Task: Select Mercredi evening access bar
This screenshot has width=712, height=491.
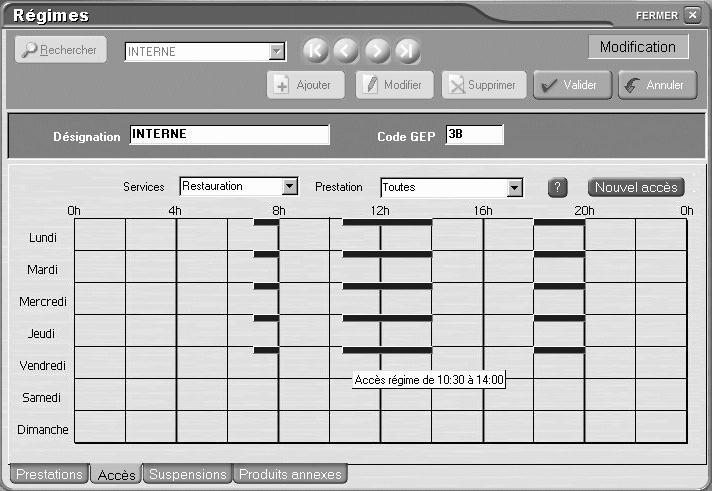Action: pyautogui.click(x=559, y=287)
